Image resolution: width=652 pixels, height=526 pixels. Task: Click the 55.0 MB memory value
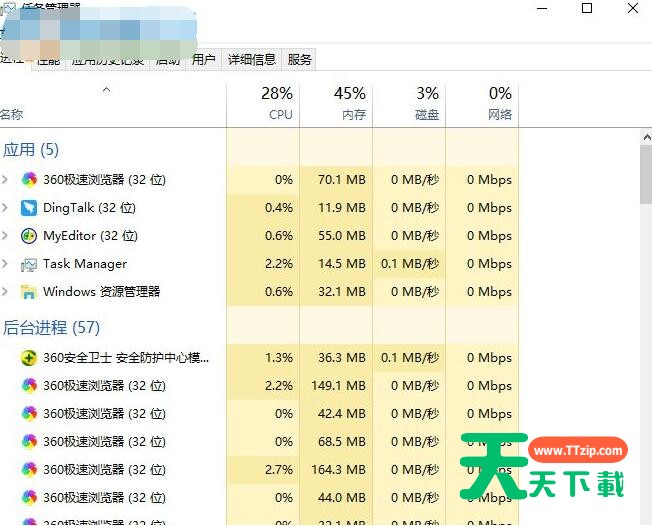(342, 236)
